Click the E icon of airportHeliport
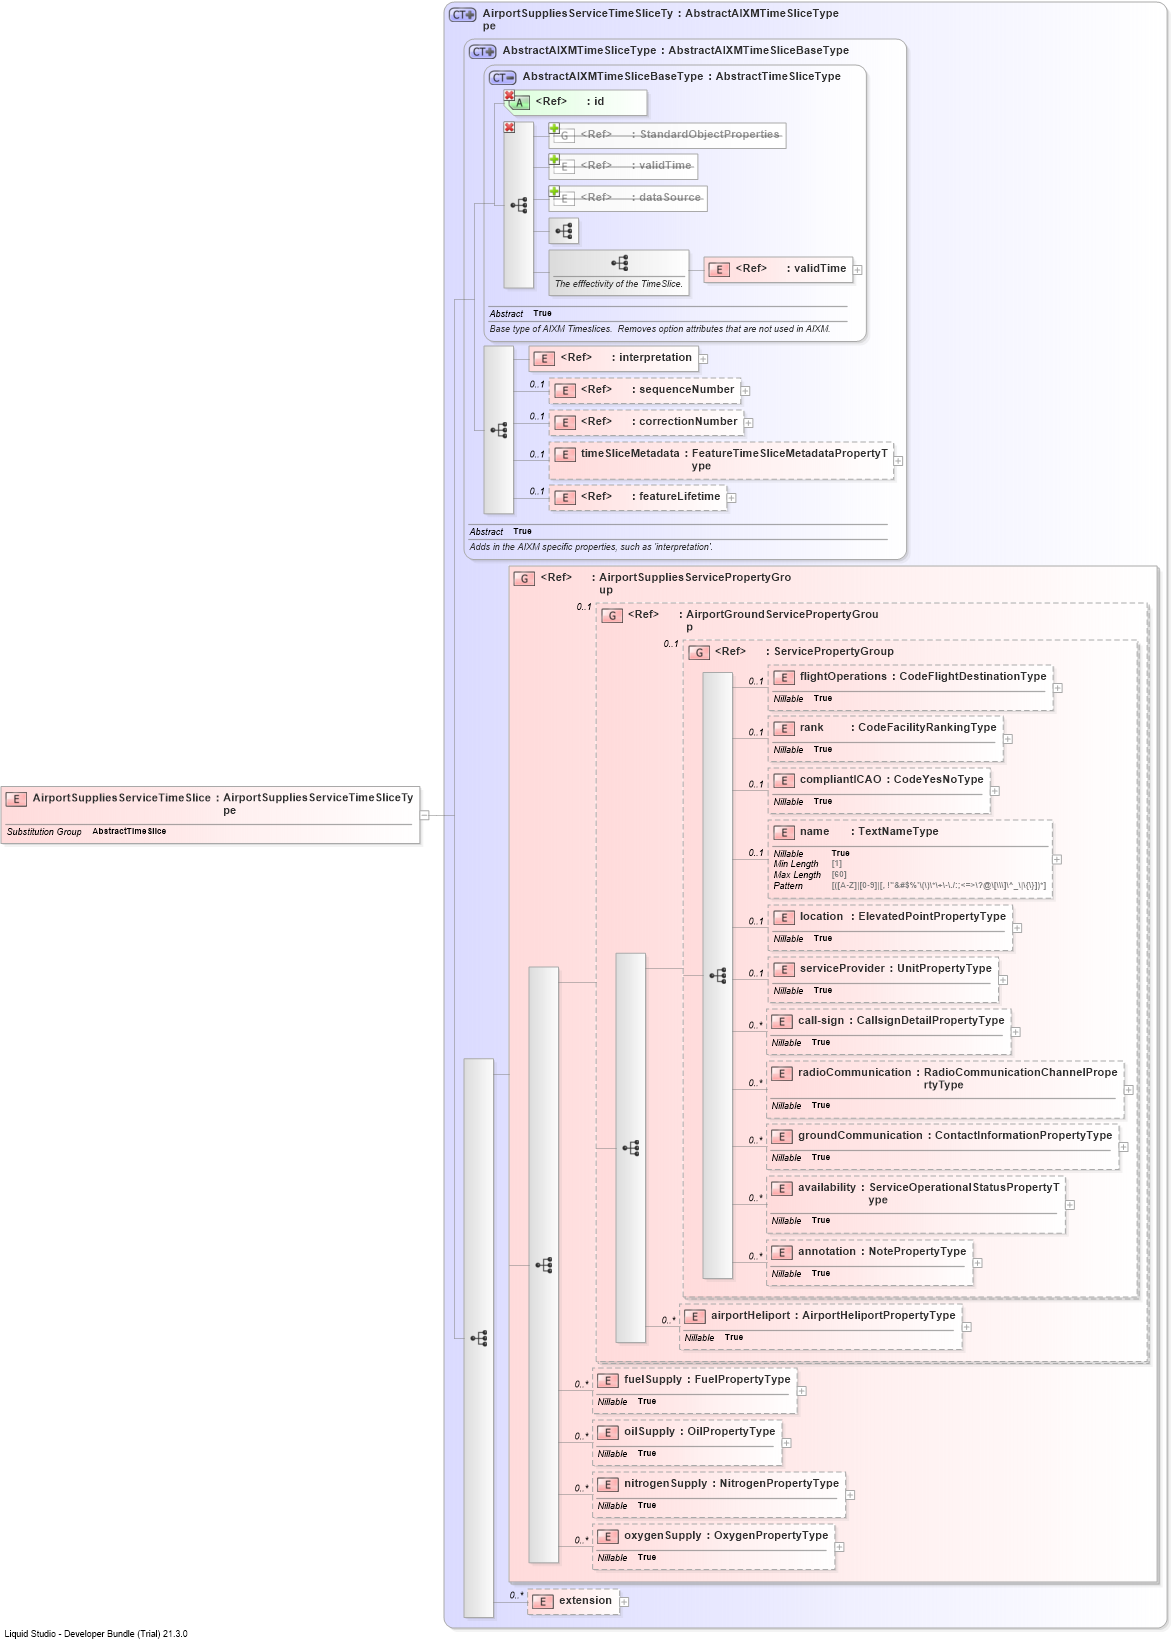This screenshot has height=1639, width=1171. pos(695,1316)
